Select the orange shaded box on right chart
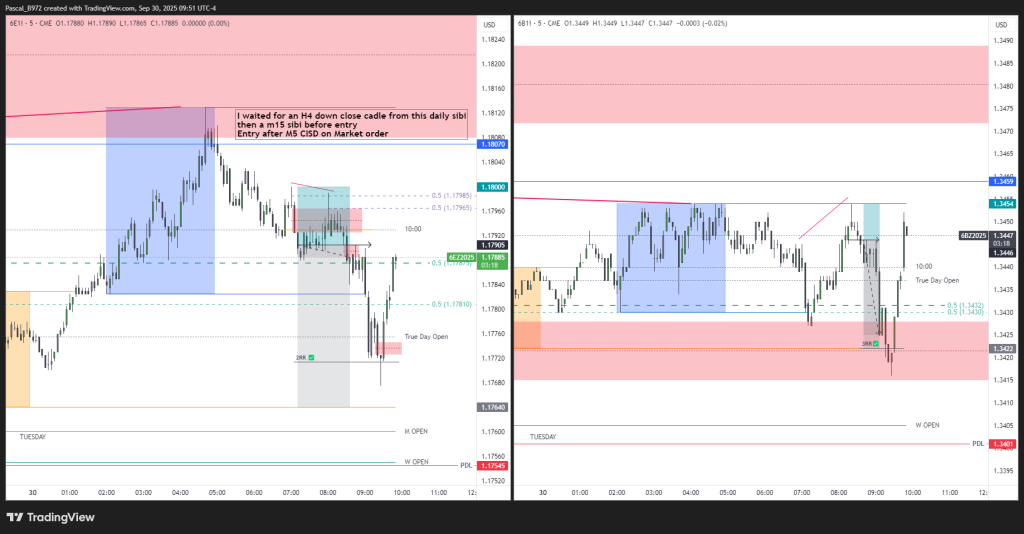The width and height of the screenshot is (1024, 534). (527, 308)
